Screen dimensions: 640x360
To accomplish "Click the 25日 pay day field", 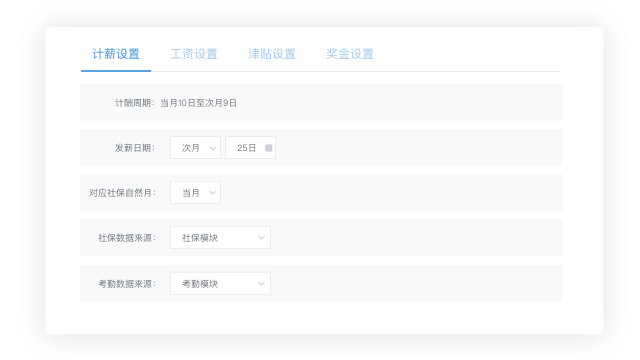I will pos(251,148).
